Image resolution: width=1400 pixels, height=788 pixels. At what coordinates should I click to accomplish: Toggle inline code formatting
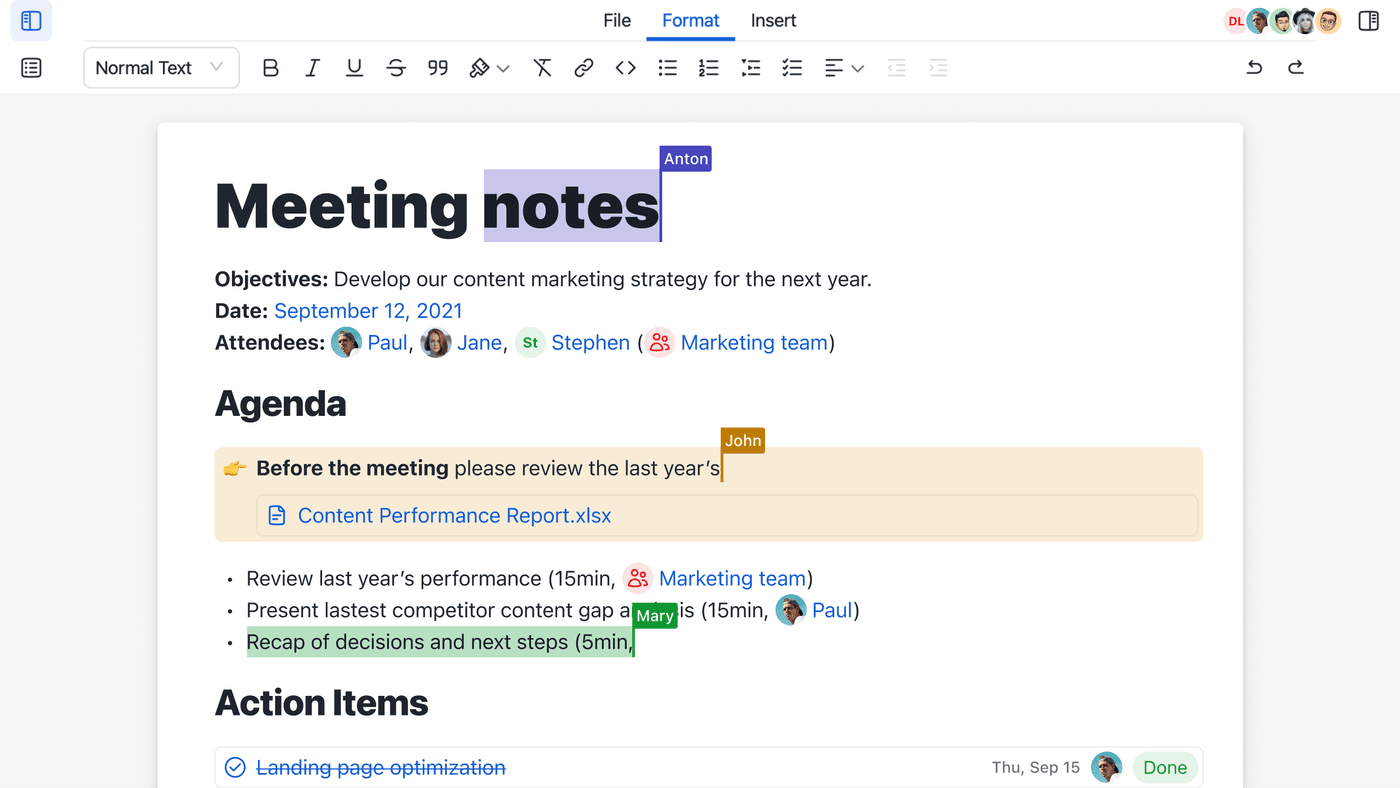pyautogui.click(x=626, y=68)
